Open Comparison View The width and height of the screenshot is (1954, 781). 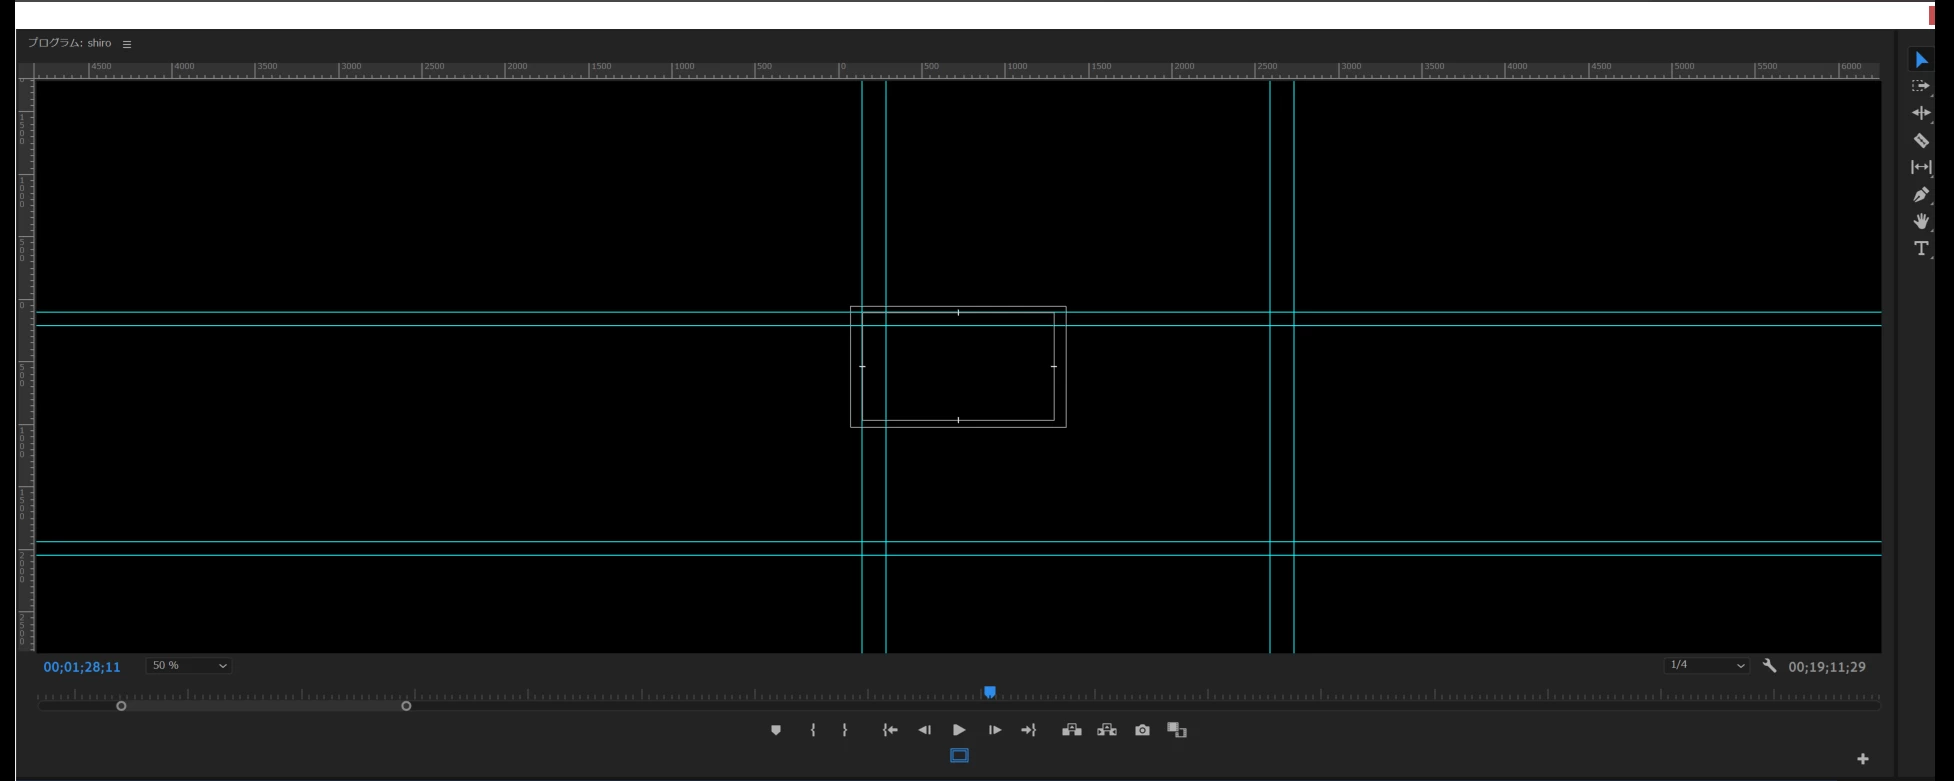(1177, 730)
